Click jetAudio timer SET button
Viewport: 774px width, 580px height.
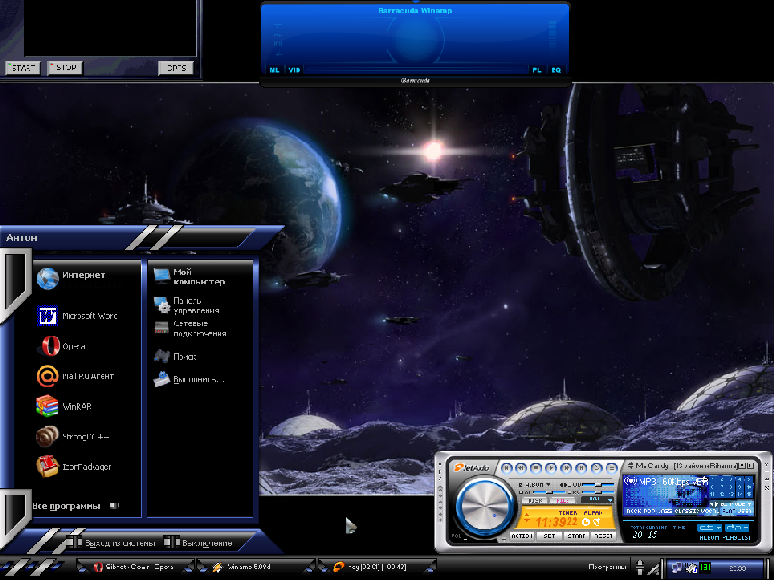pos(549,536)
